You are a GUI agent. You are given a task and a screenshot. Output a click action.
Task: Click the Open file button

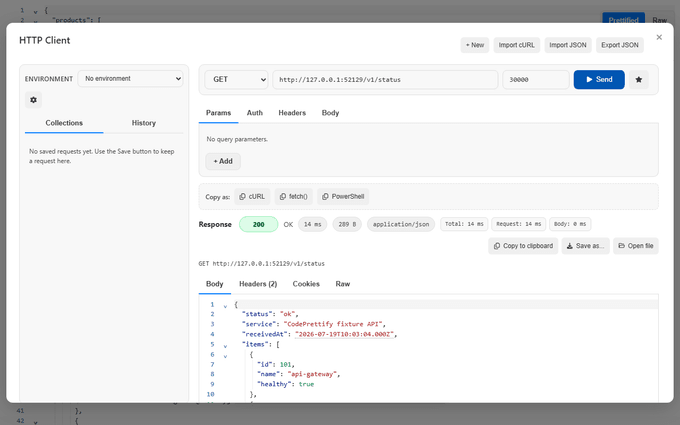click(x=636, y=246)
